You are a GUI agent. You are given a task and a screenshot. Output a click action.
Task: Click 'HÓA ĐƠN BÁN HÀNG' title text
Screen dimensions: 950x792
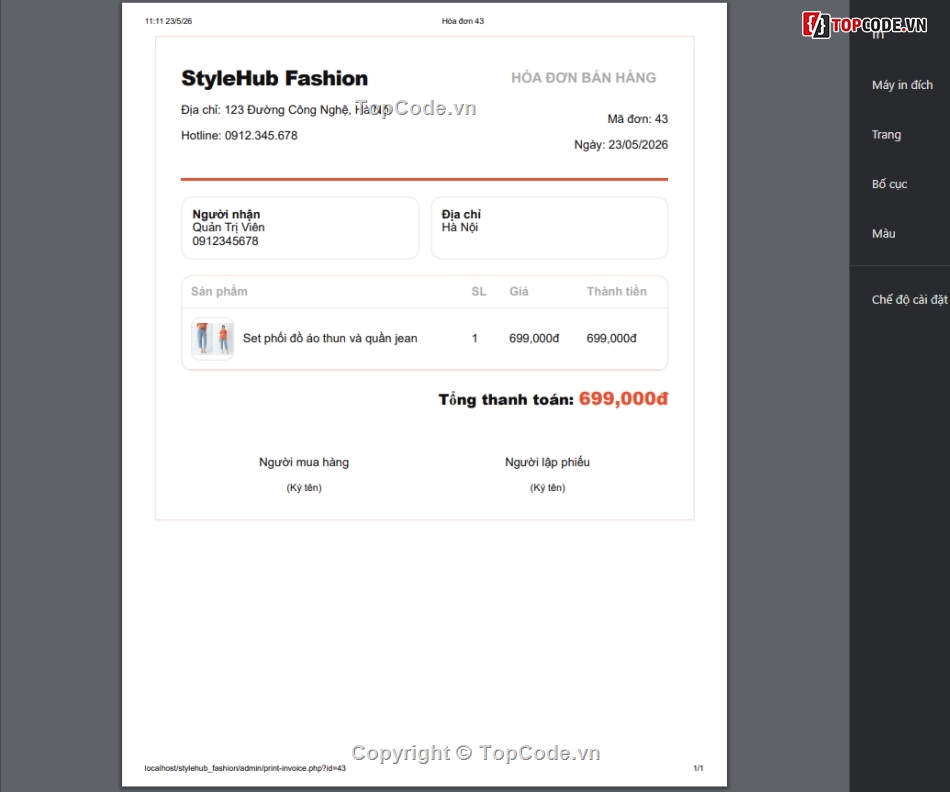pos(583,78)
